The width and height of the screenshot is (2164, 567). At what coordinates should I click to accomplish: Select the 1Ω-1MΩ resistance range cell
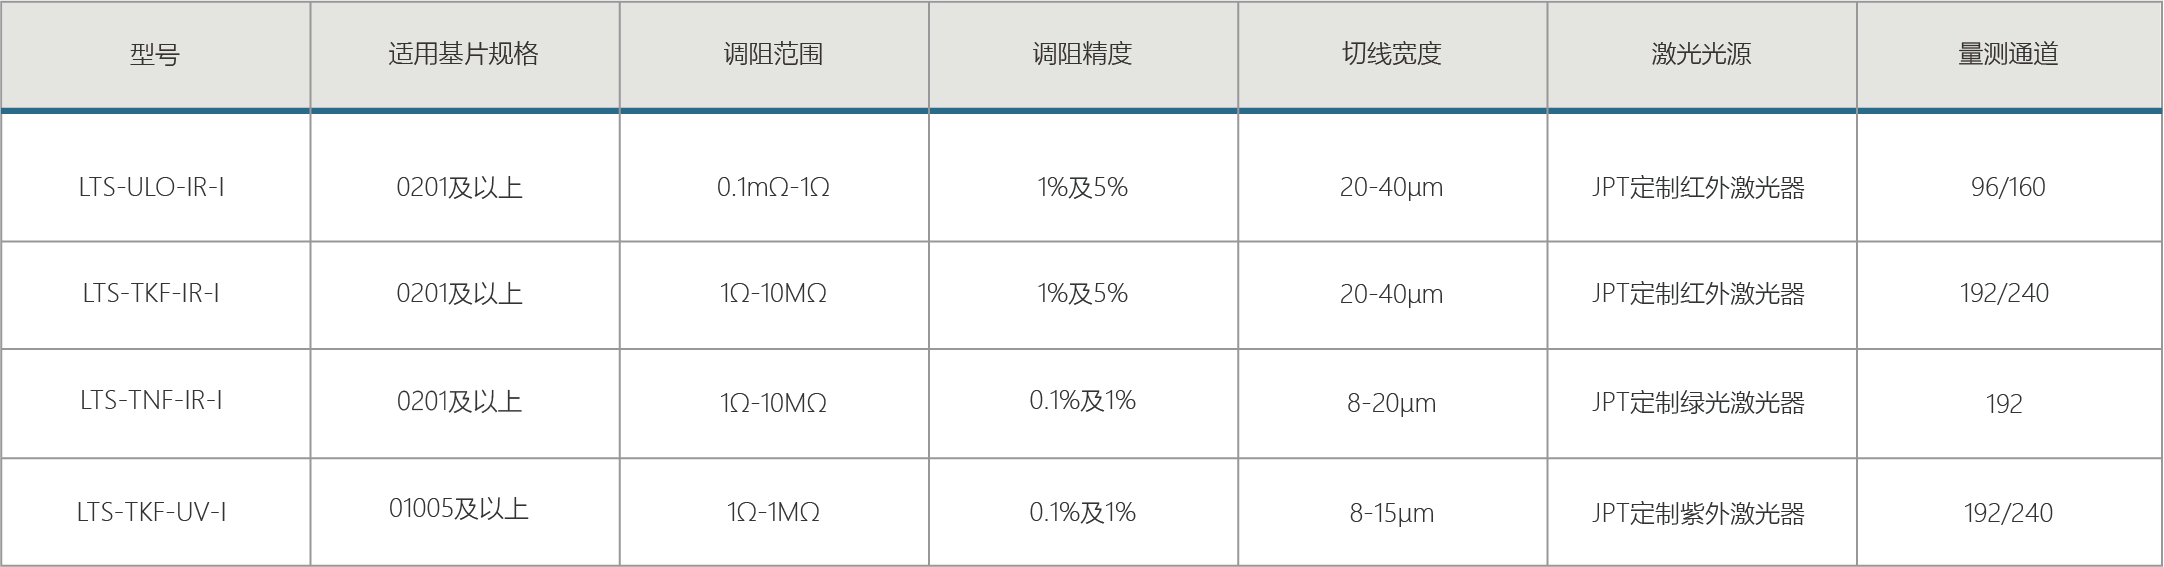point(773,512)
